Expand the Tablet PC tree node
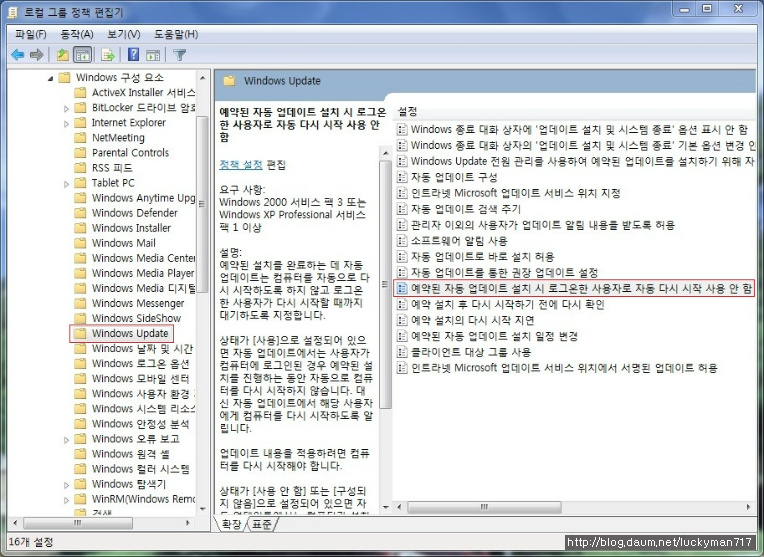The height and width of the screenshot is (557, 764). tap(66, 184)
